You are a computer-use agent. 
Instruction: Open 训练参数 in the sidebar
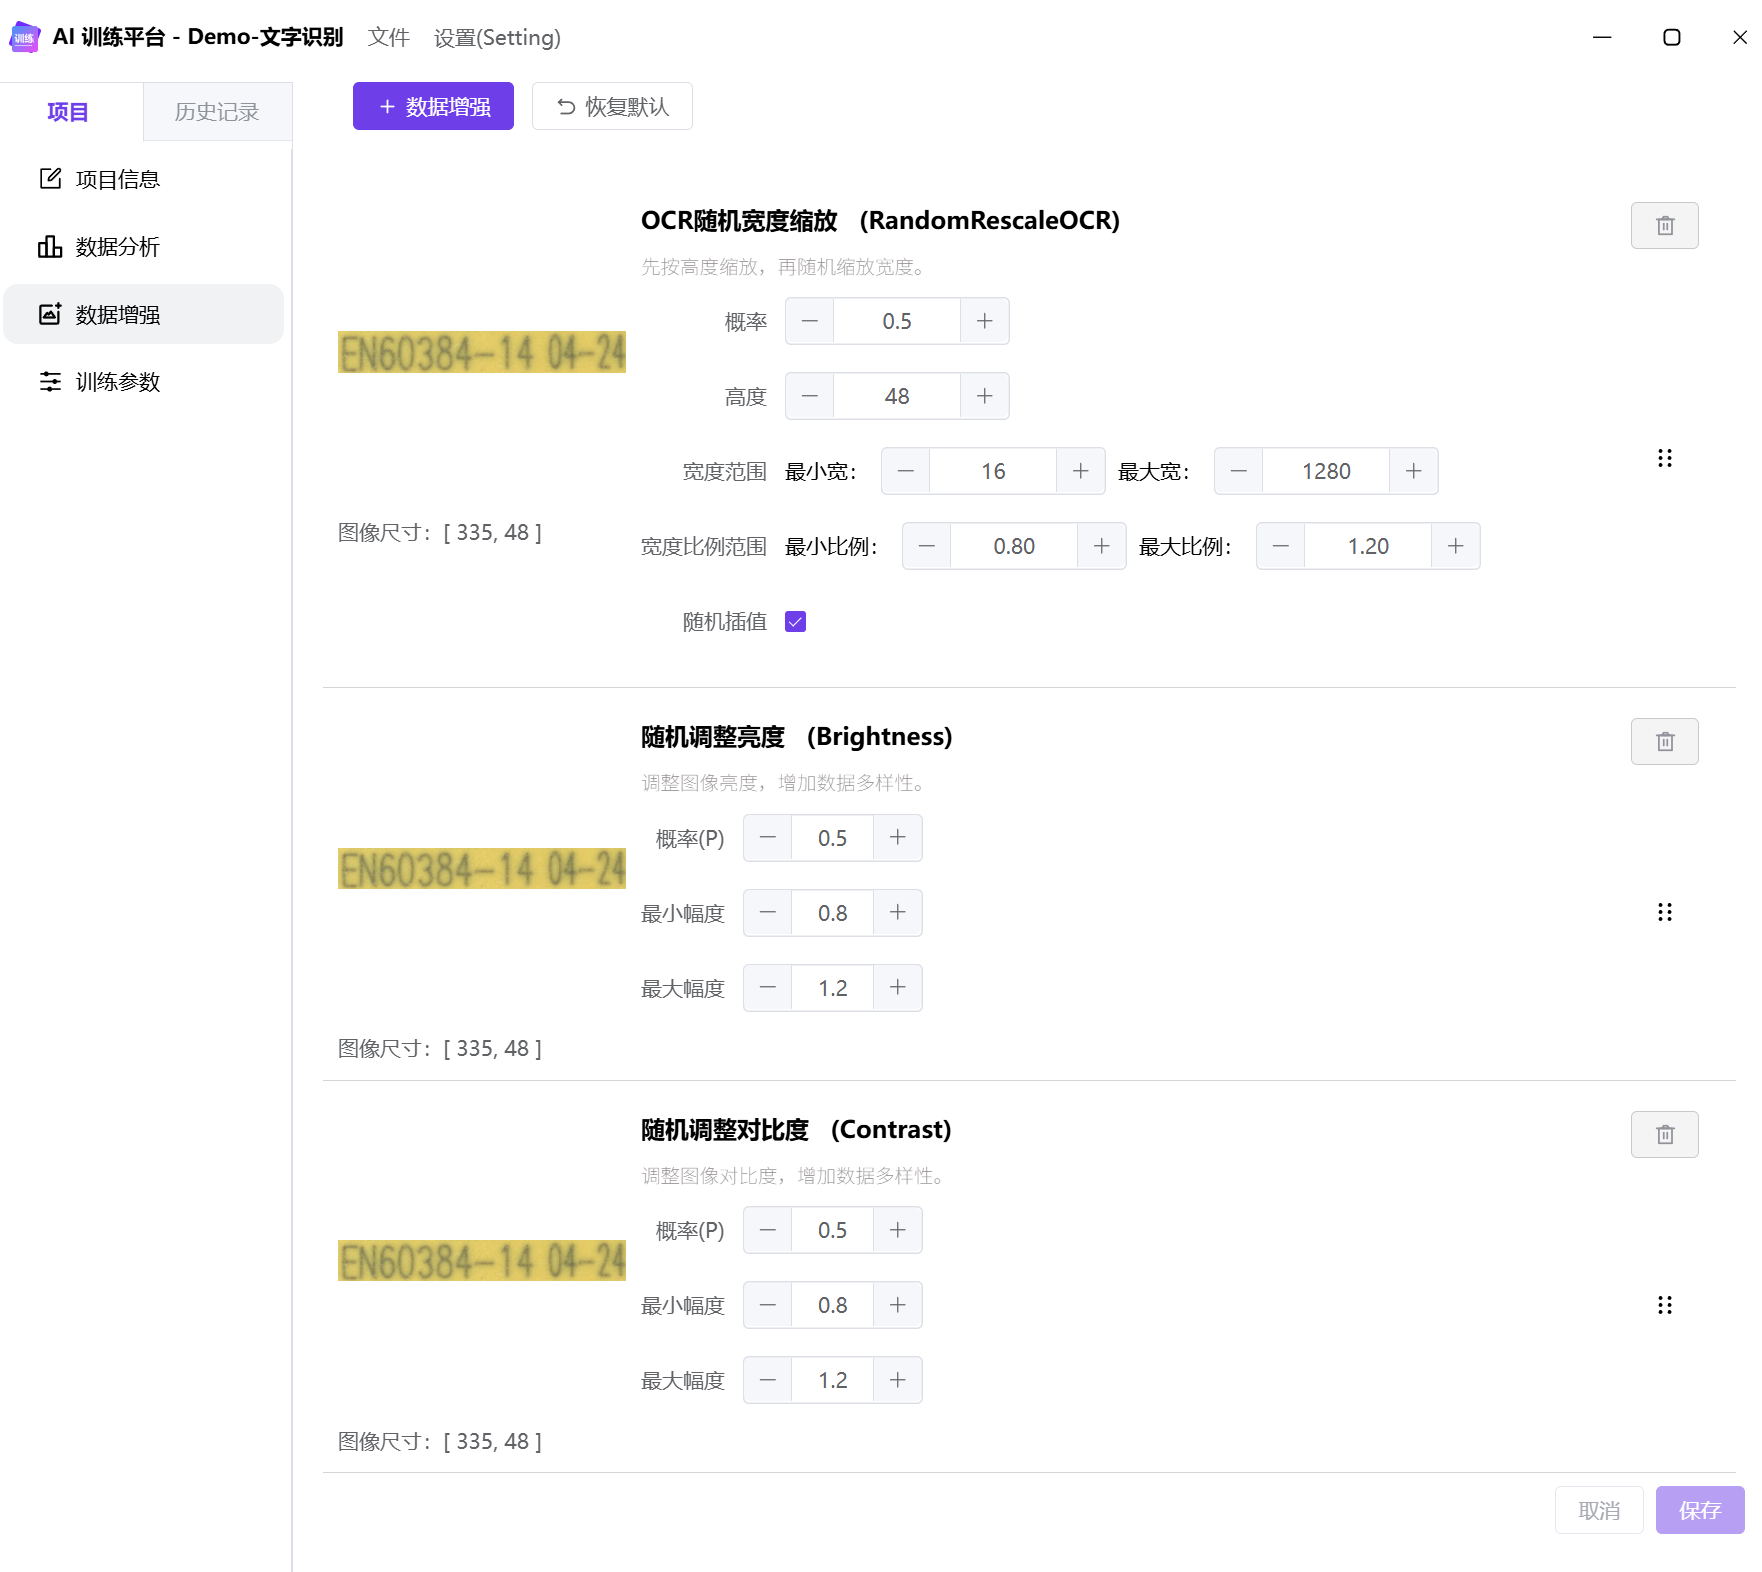point(117,382)
